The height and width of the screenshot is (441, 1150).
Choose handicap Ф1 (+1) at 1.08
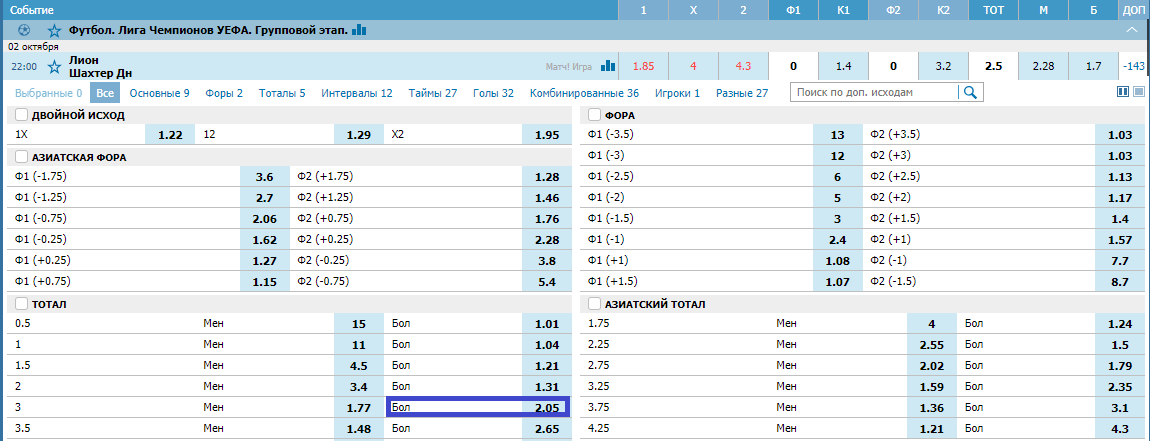click(838, 260)
